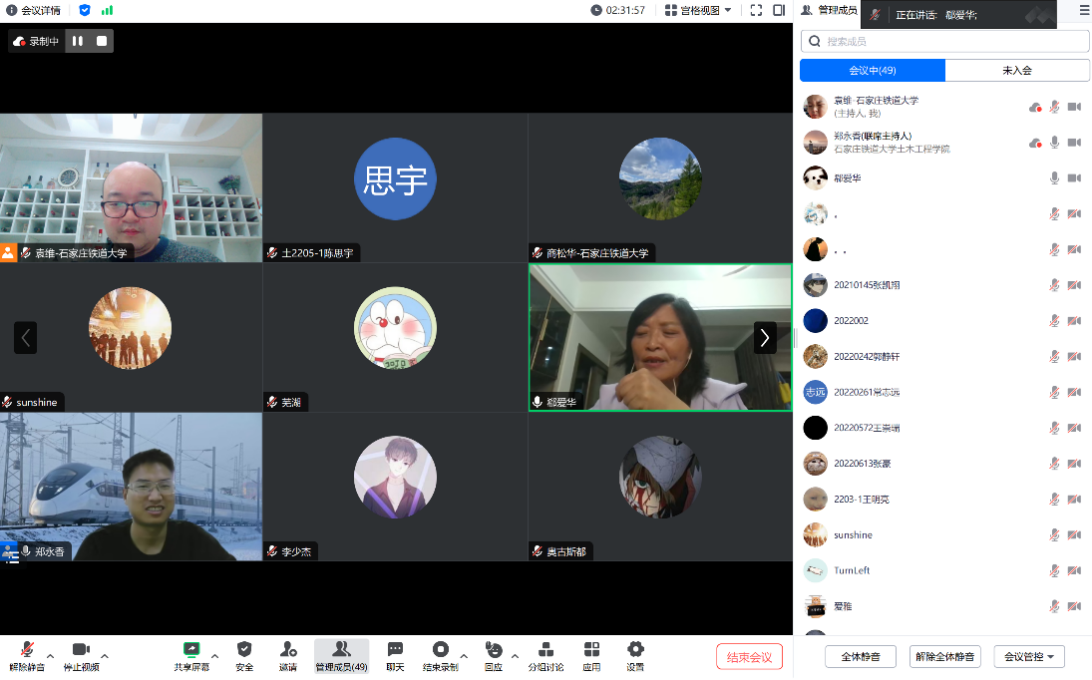Open the 共享屏幕 screen share tool

click(191, 655)
